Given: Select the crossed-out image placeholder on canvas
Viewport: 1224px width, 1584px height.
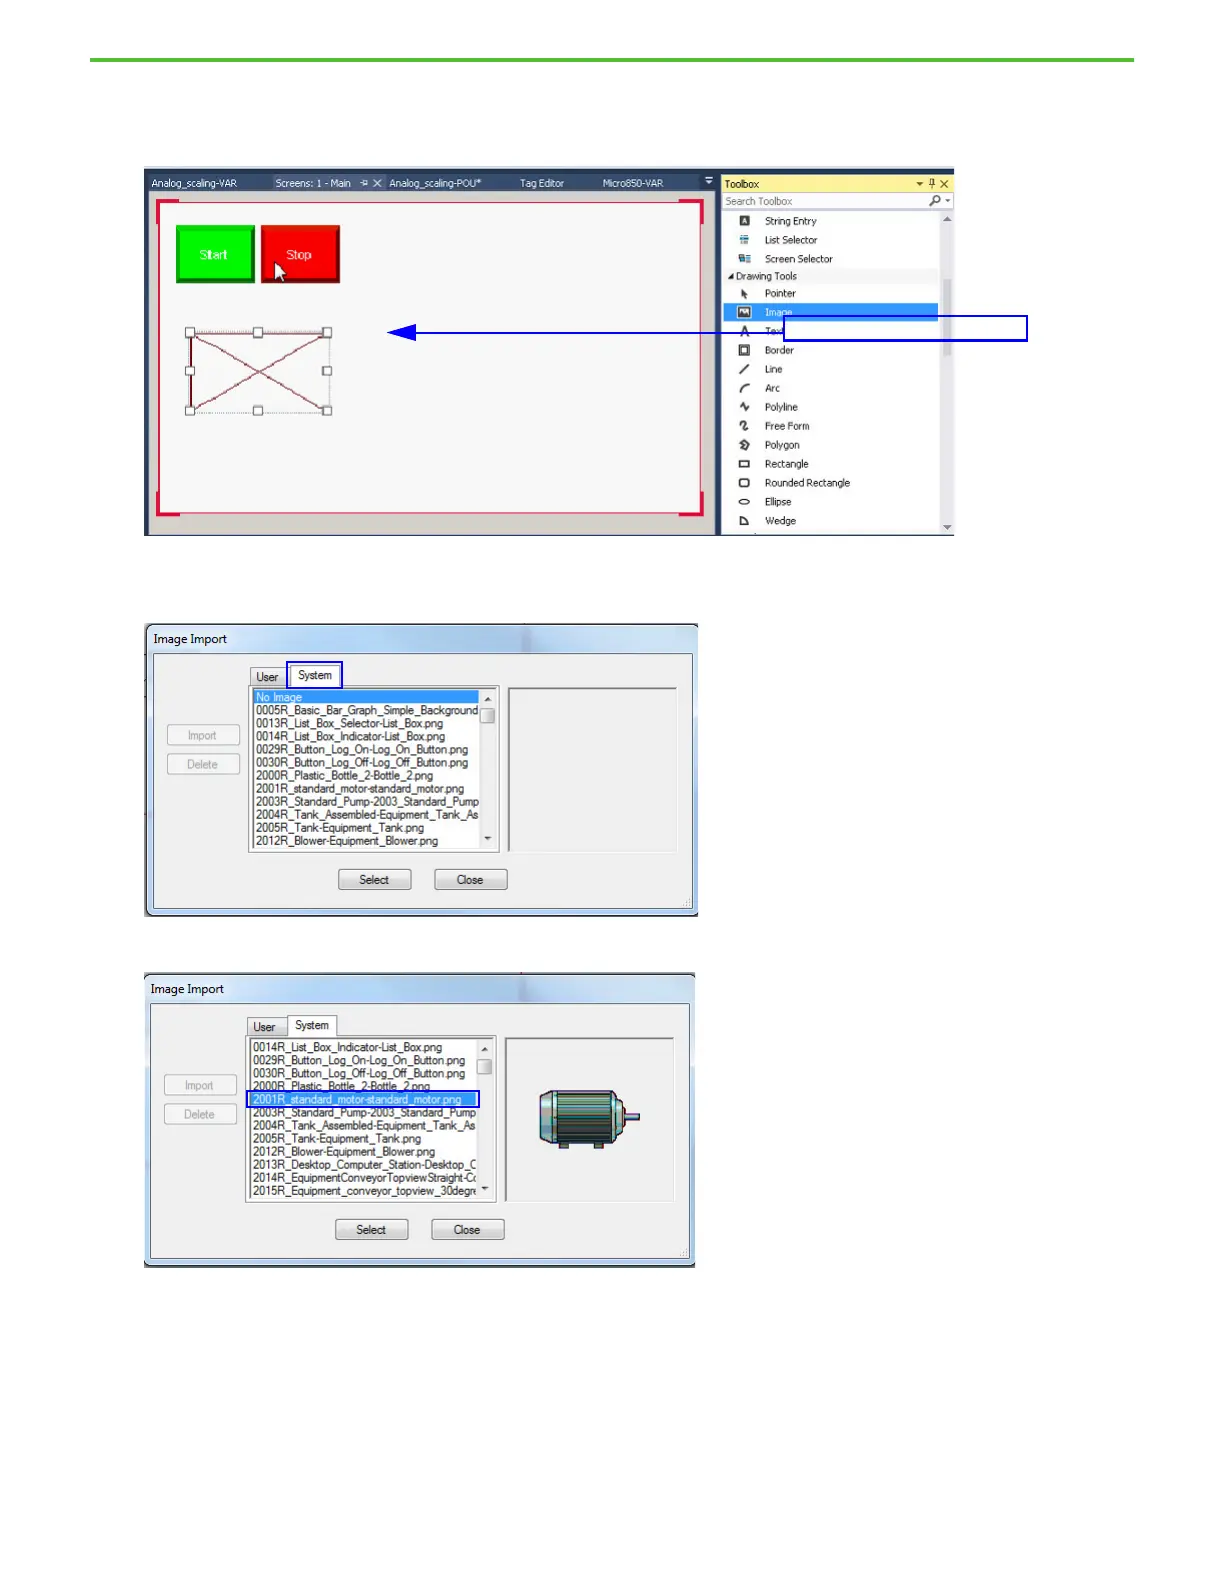Looking at the screenshot, I should point(259,371).
